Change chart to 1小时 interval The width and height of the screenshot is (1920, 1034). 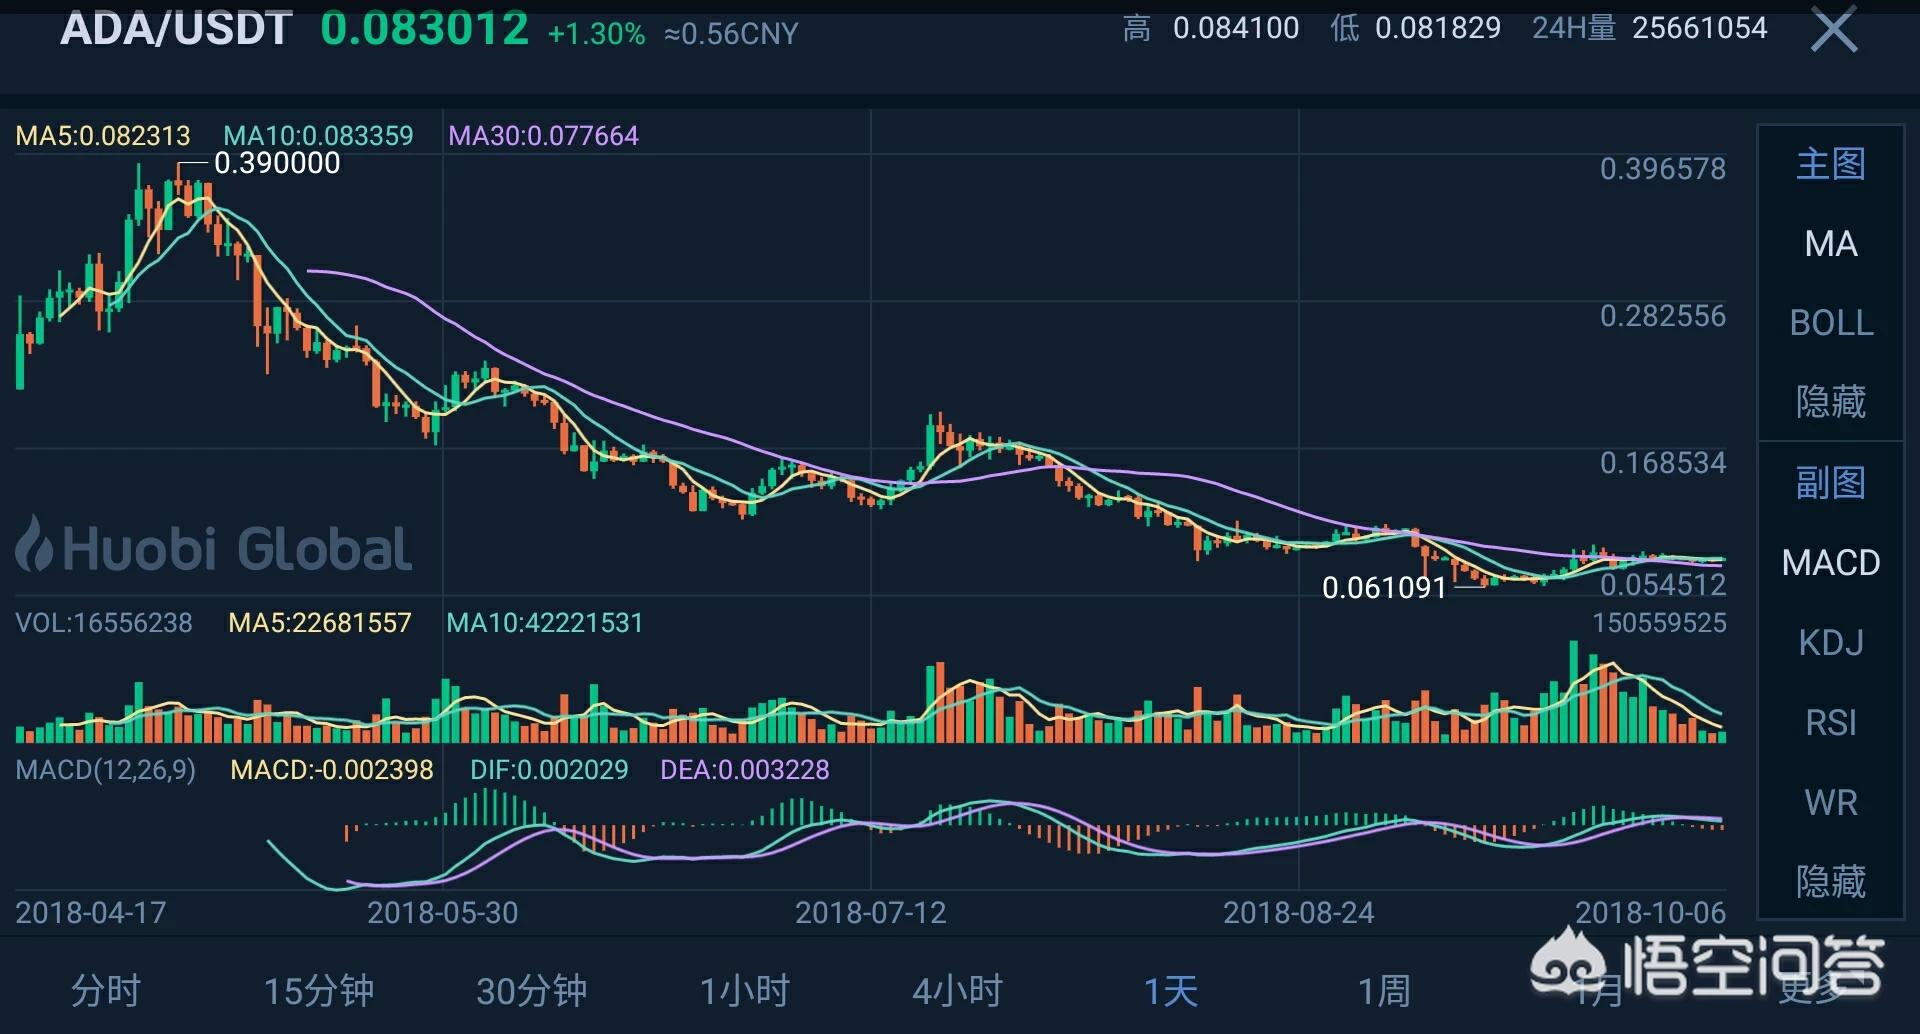[744, 991]
